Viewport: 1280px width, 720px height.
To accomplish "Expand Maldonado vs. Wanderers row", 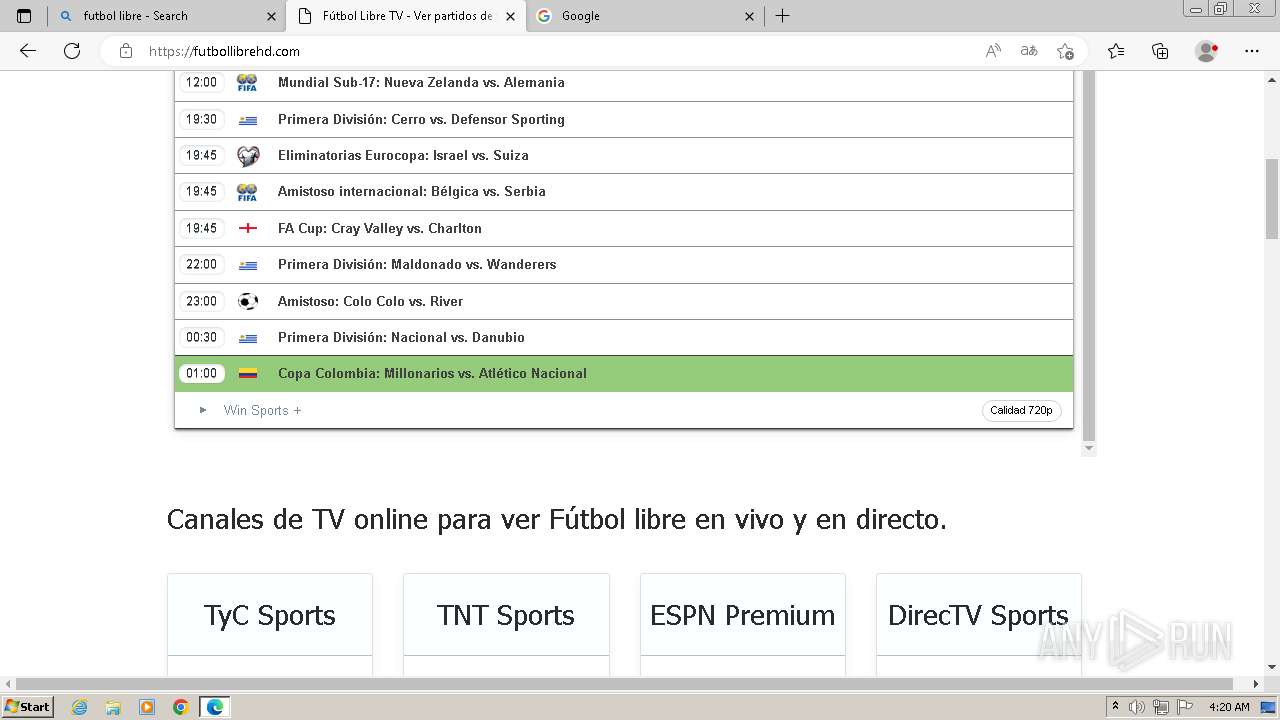I will pyautogui.click(x=624, y=265).
